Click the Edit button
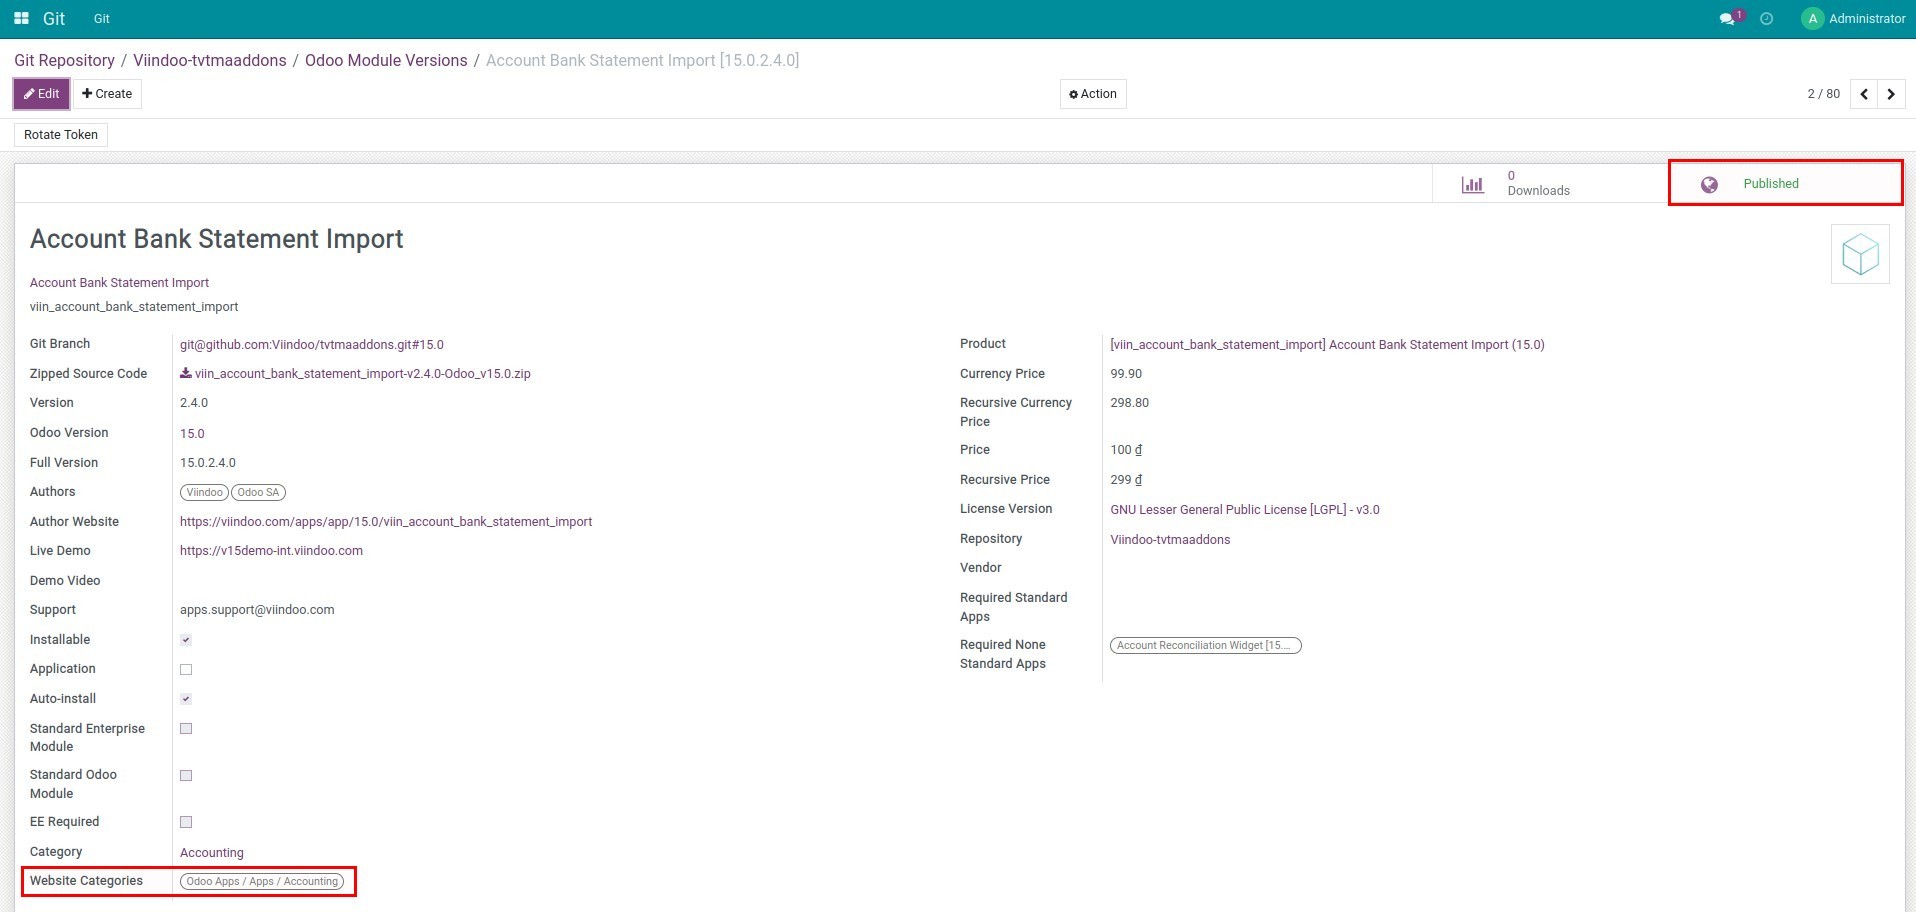This screenshot has width=1916, height=912. pyautogui.click(x=42, y=94)
